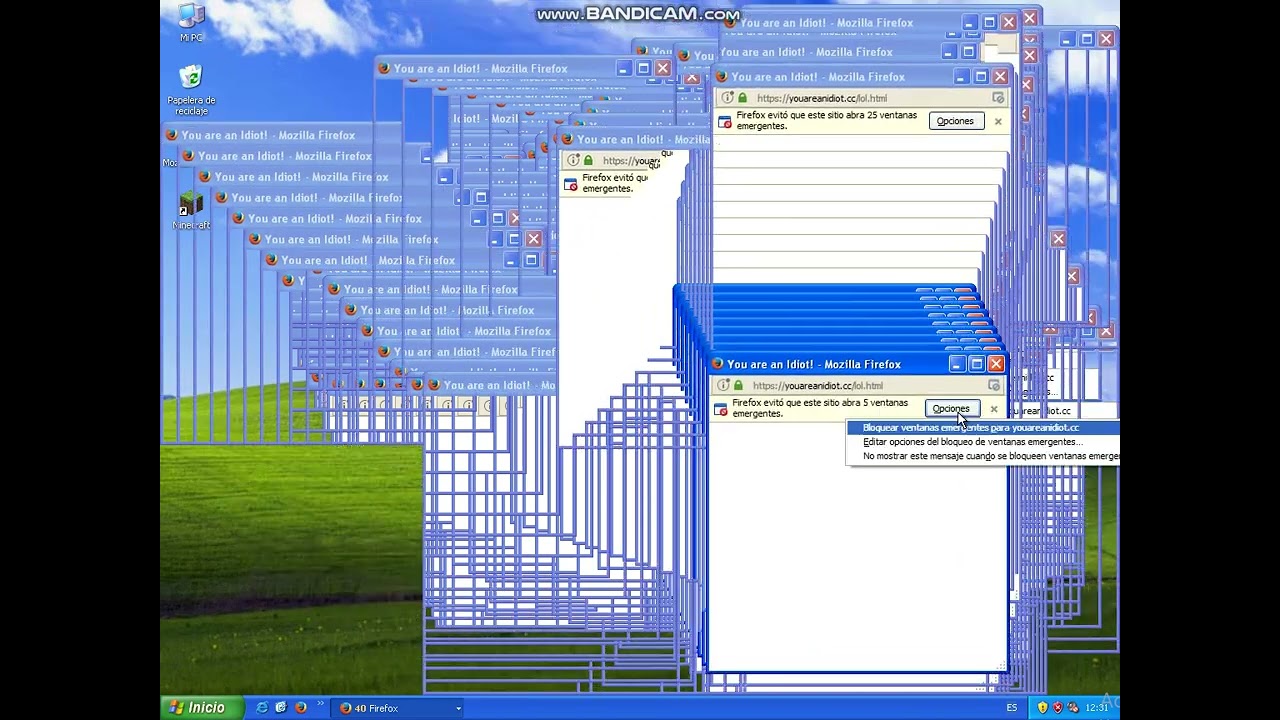Click site info icon in the 25 ventanas window
1280x720 pixels.
[x=727, y=98]
